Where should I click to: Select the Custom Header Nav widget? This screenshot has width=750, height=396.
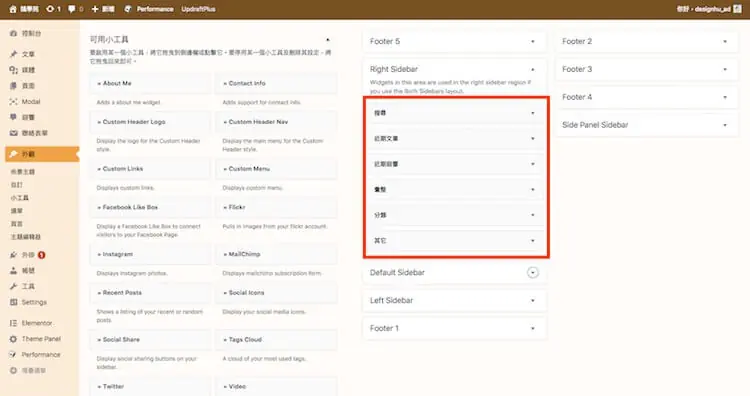[276, 122]
